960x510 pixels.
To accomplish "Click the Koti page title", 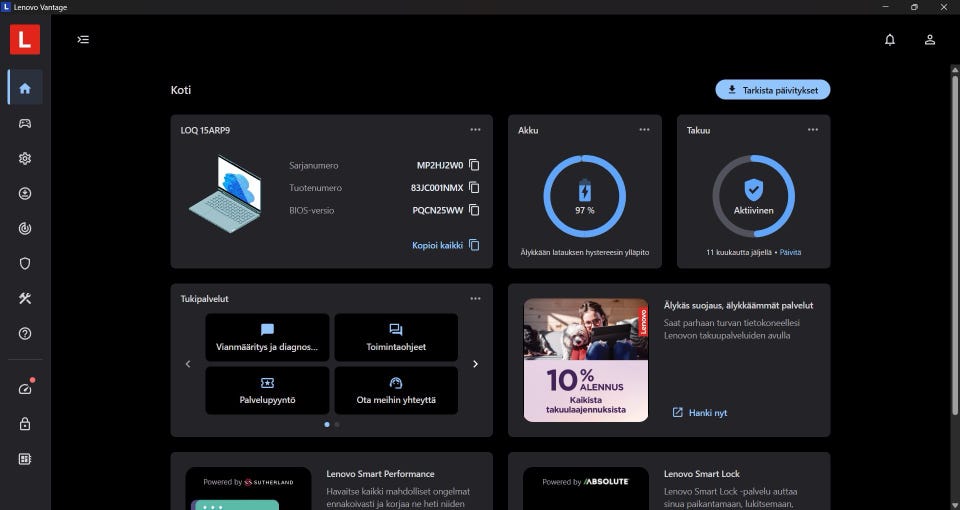I will tap(181, 90).
